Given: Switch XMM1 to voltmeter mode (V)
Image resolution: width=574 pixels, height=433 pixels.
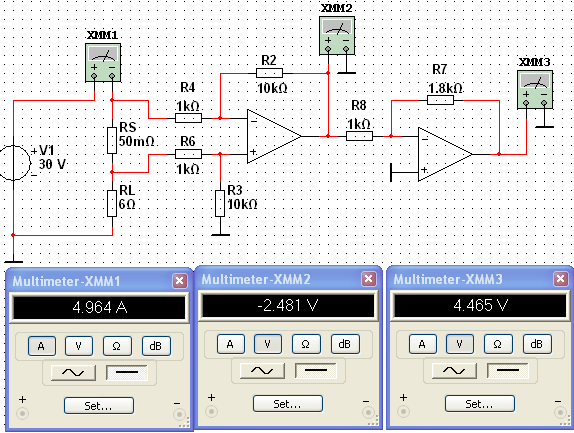Looking at the screenshot, I should pos(79,346).
